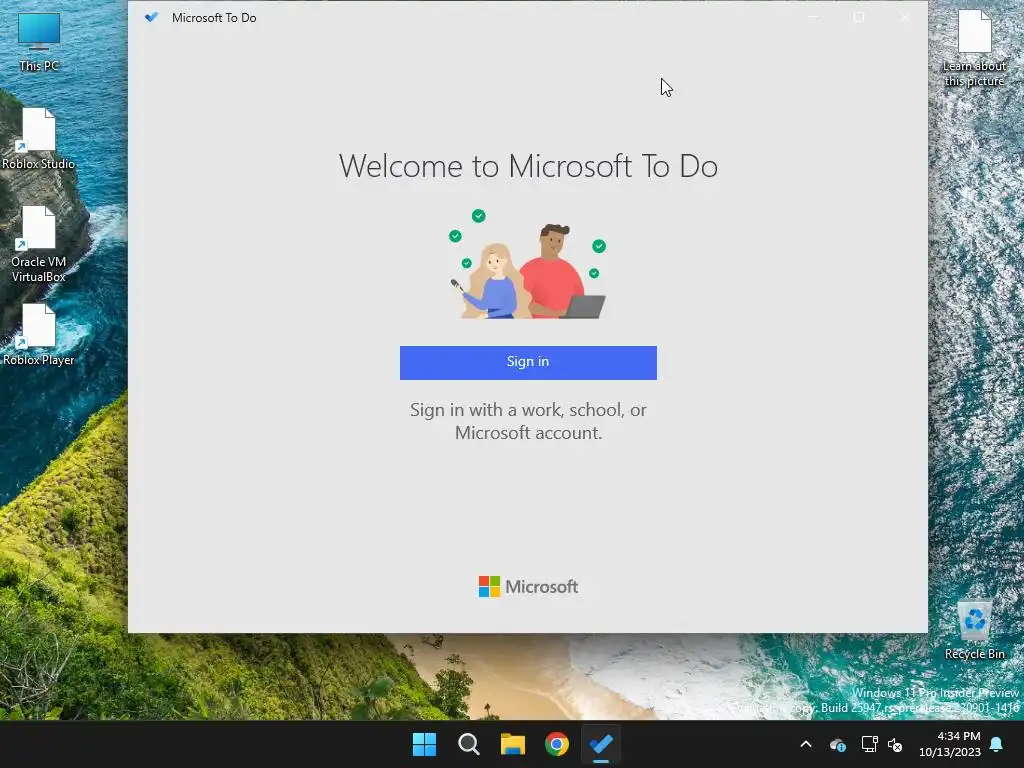Image resolution: width=1024 pixels, height=768 pixels.
Task: Select the Roblox Studio desktop shortcut
Action: coord(39,139)
